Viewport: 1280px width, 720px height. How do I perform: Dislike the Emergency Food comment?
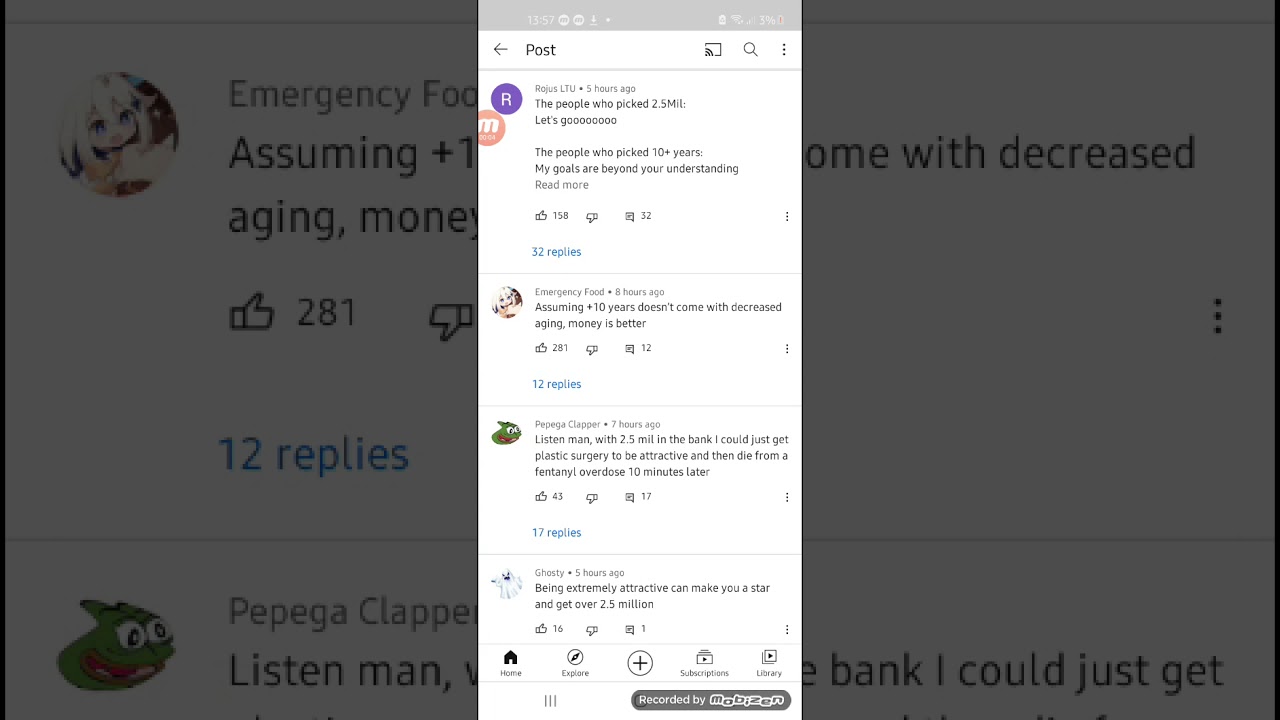click(592, 349)
